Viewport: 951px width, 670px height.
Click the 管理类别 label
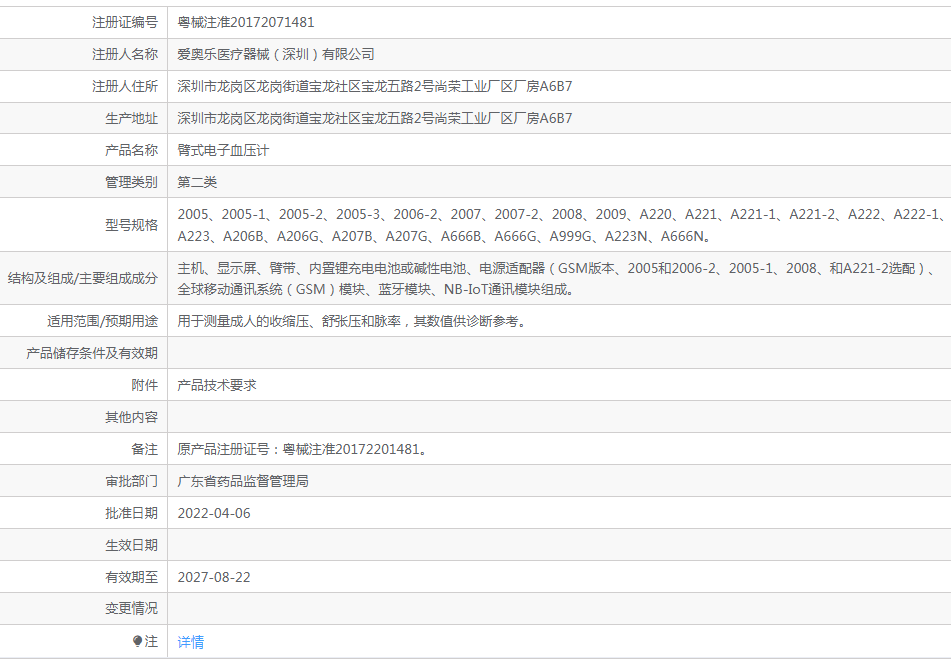132,183
